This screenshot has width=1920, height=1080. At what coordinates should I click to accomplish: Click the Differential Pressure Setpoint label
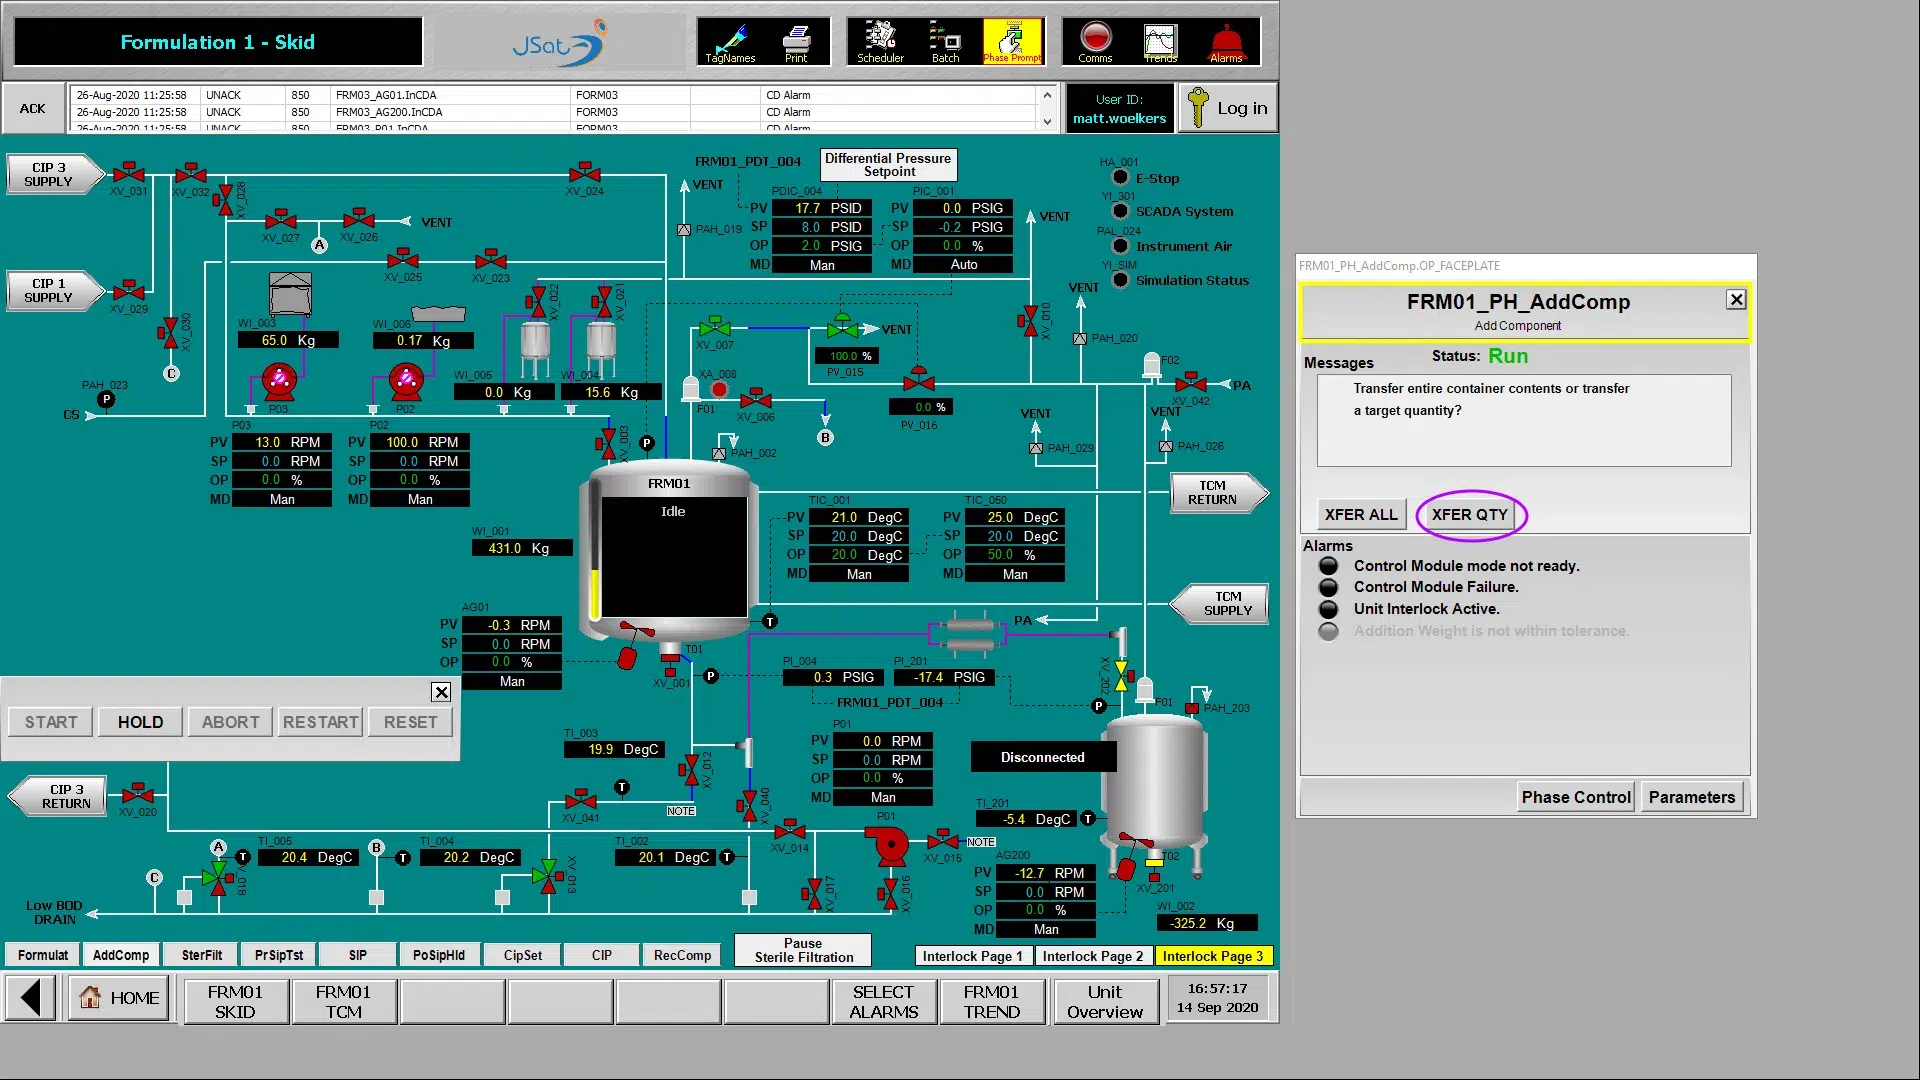point(888,165)
